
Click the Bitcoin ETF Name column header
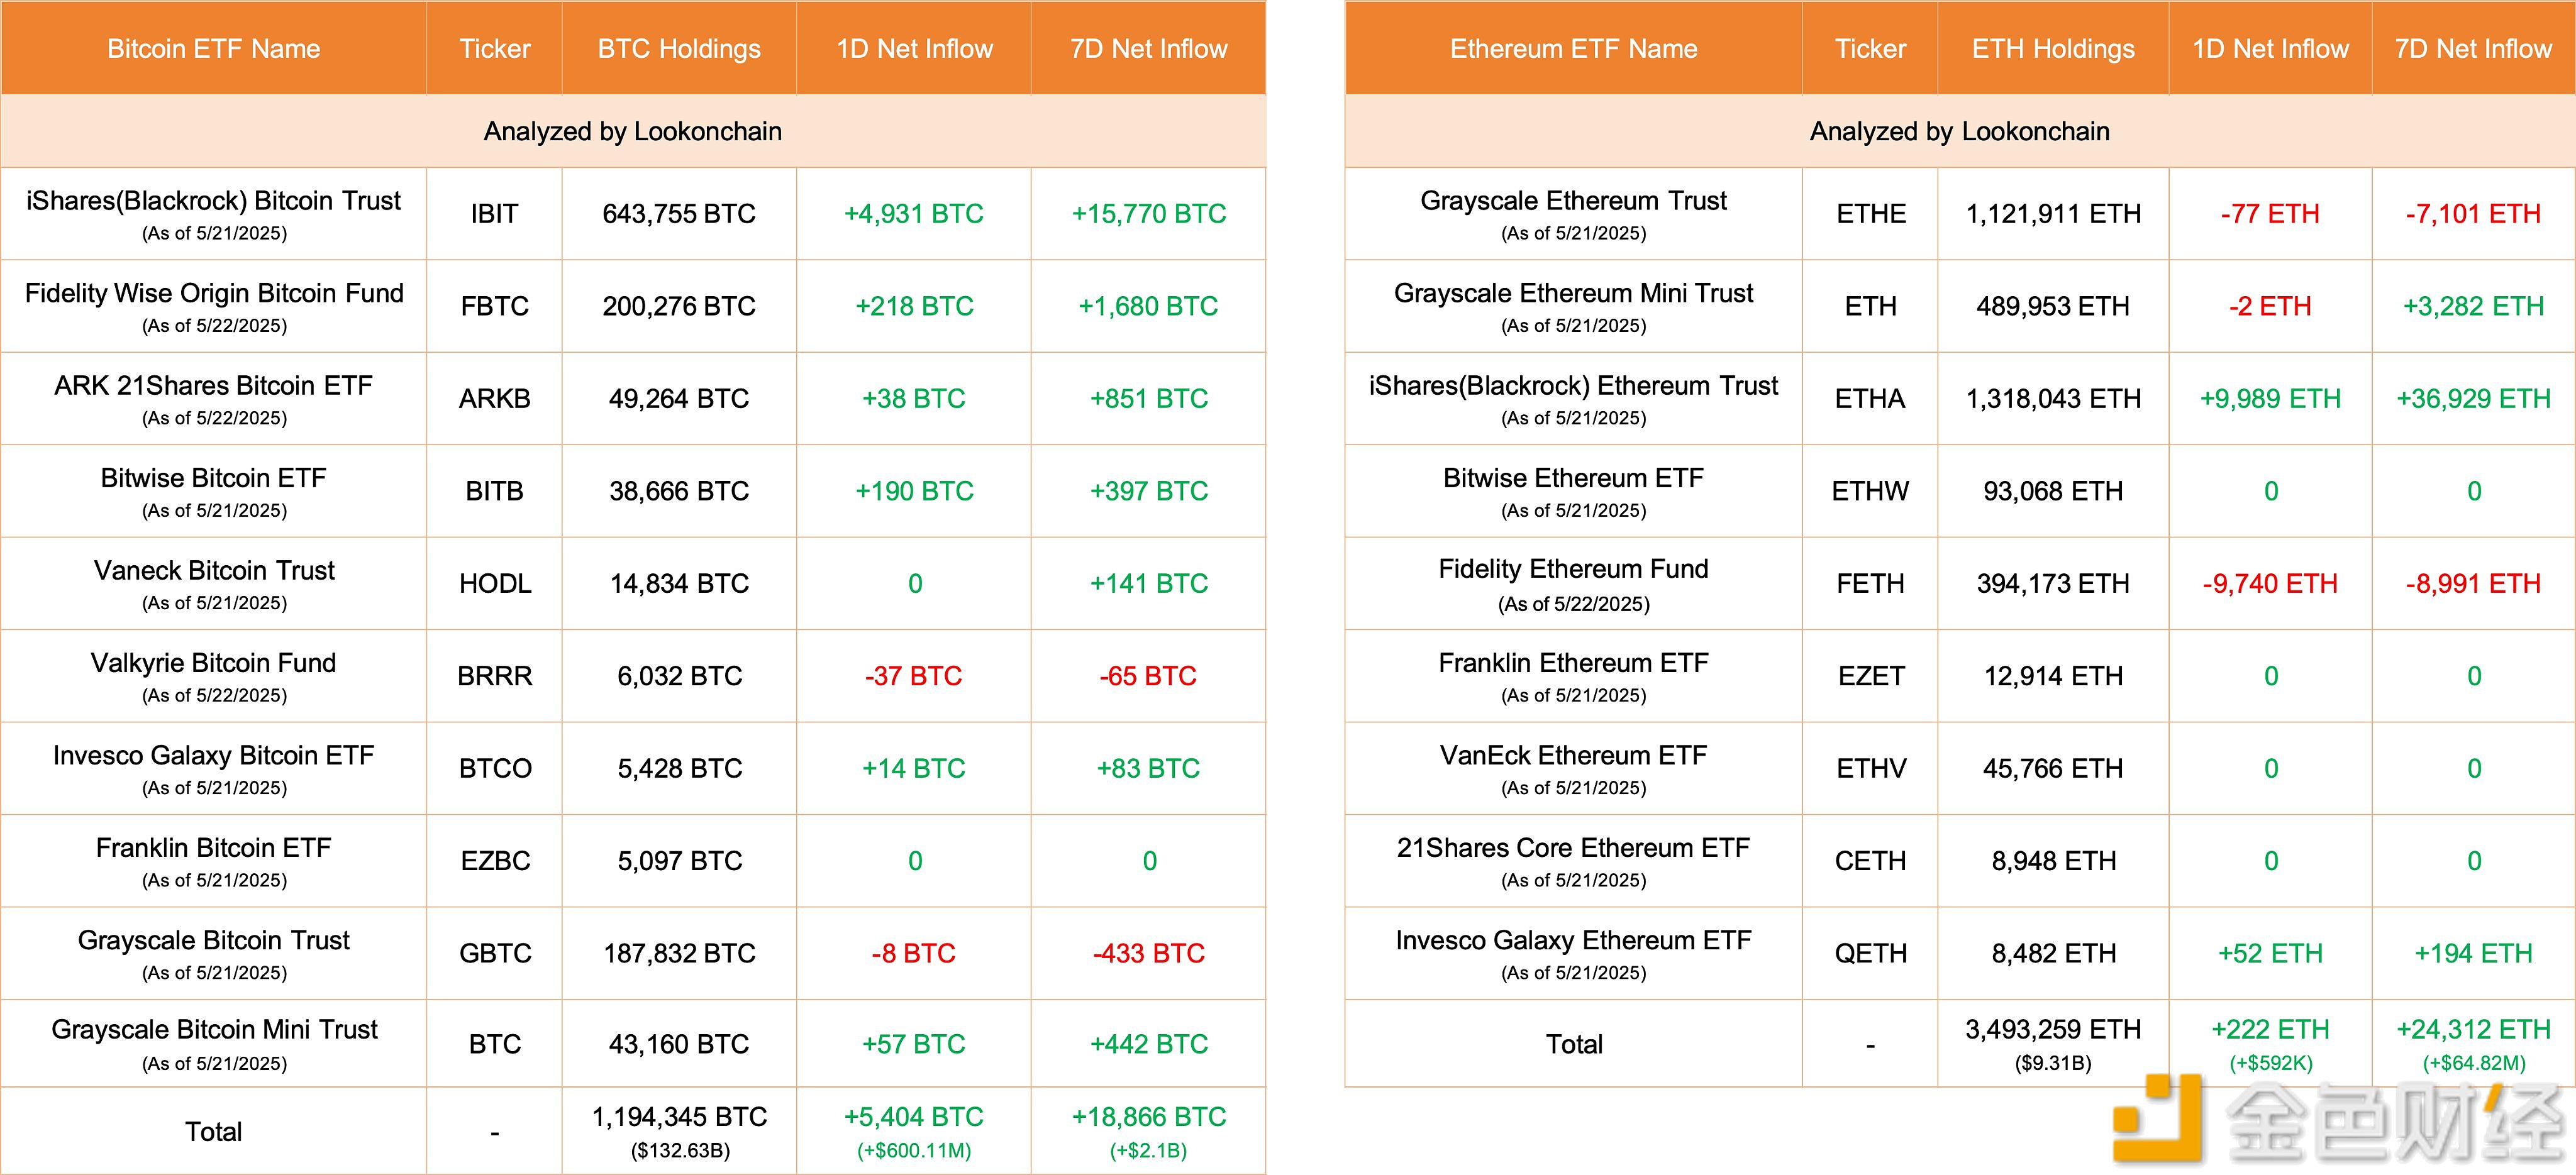pos(213,49)
